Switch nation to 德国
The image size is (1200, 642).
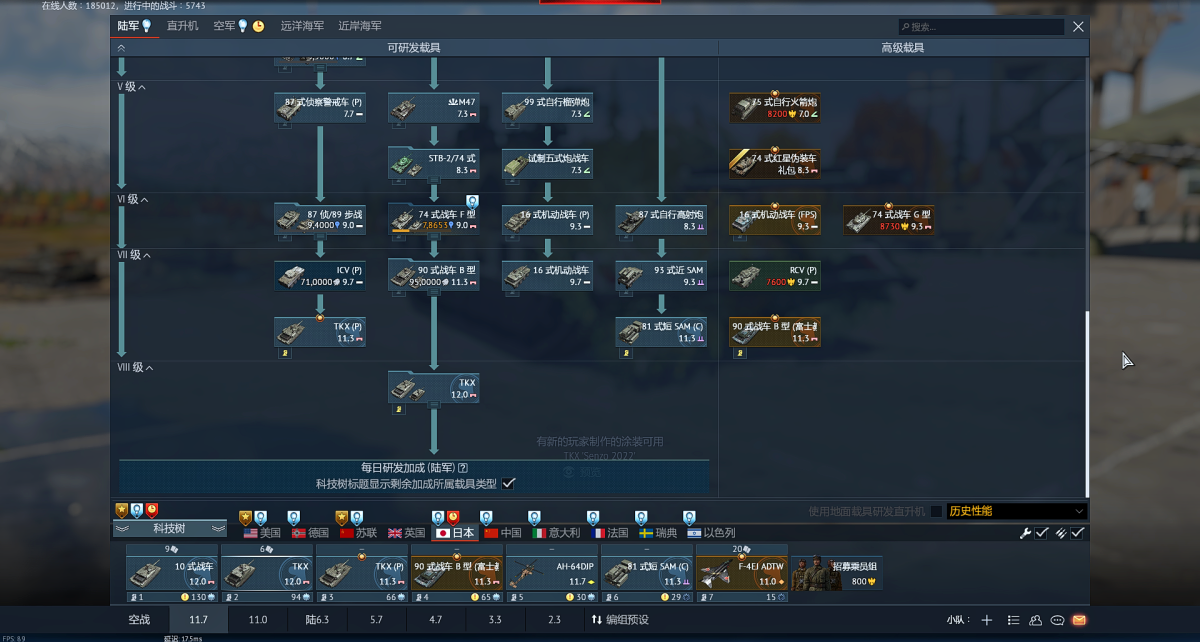click(311, 533)
